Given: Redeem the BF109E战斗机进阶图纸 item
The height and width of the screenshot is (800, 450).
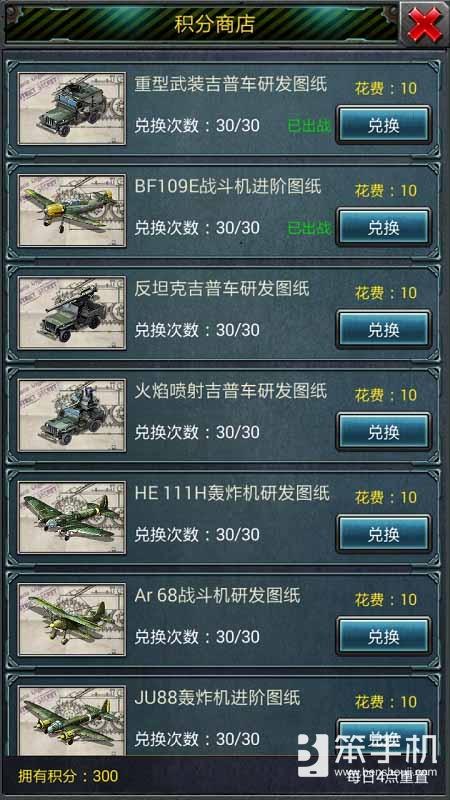Looking at the screenshot, I should pyautogui.click(x=383, y=227).
